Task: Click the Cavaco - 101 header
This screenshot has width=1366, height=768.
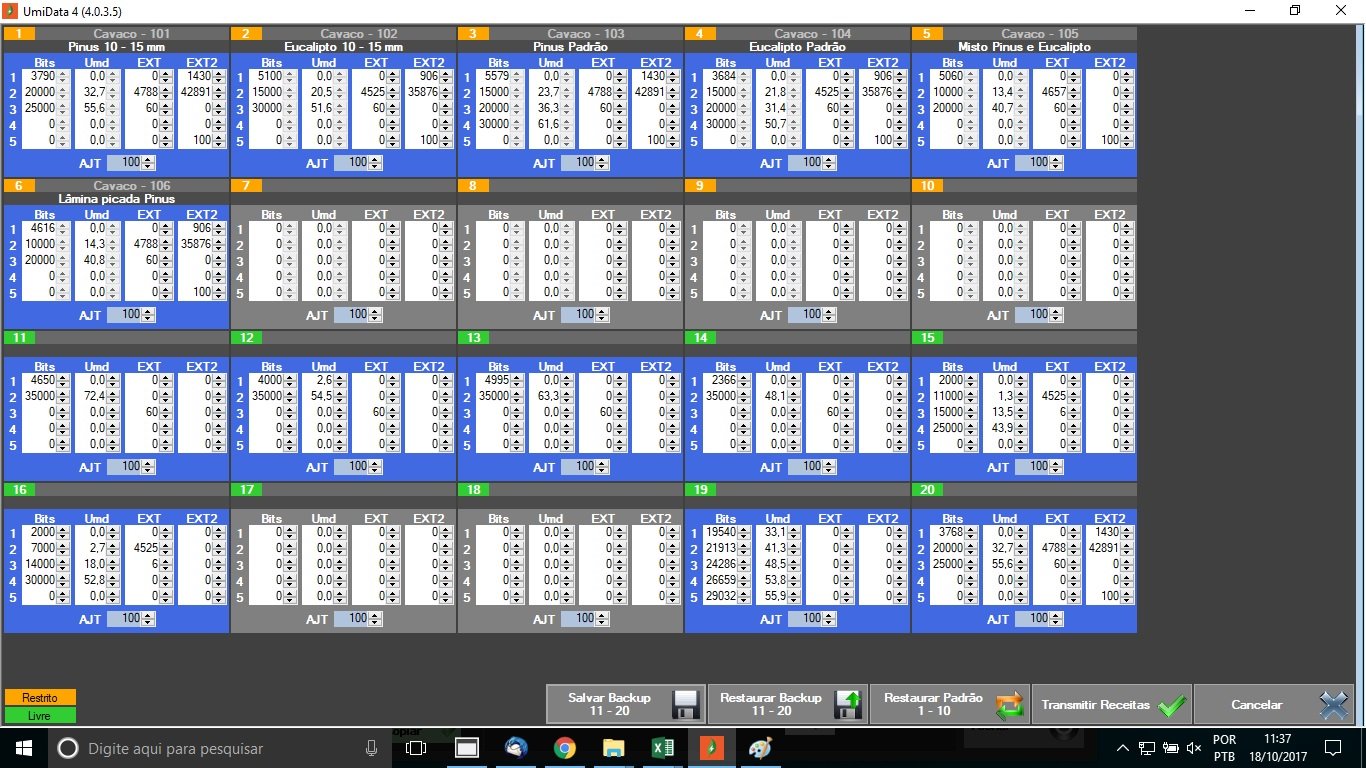Action: 132,33
